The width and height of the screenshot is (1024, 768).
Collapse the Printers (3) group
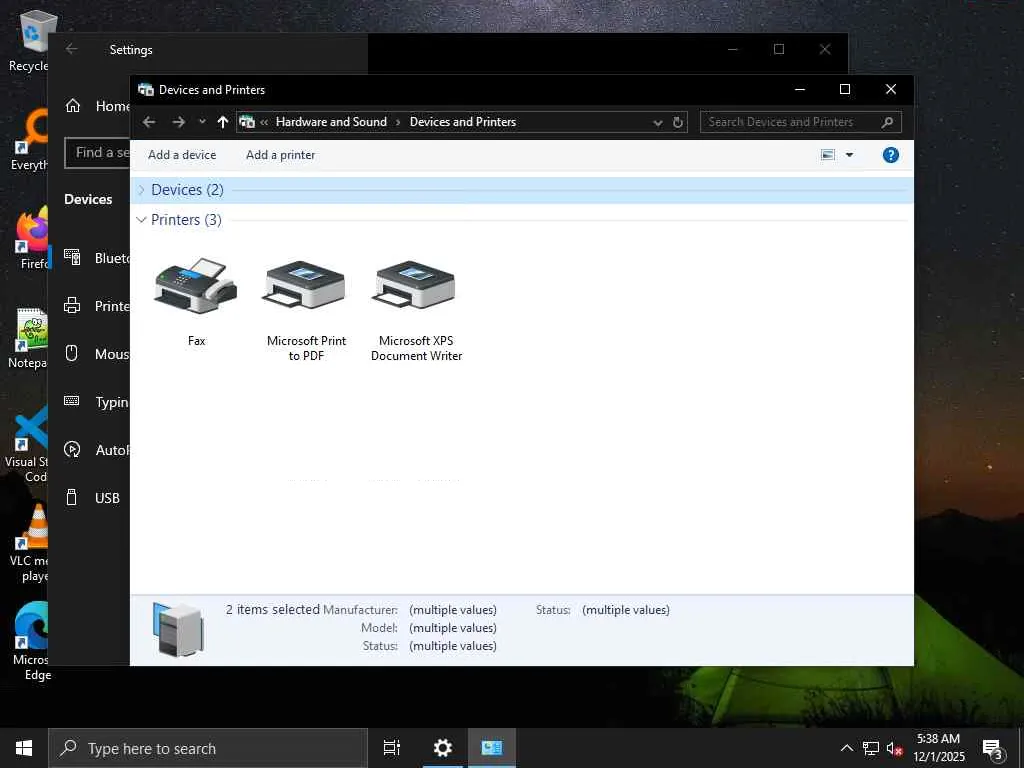coord(141,220)
